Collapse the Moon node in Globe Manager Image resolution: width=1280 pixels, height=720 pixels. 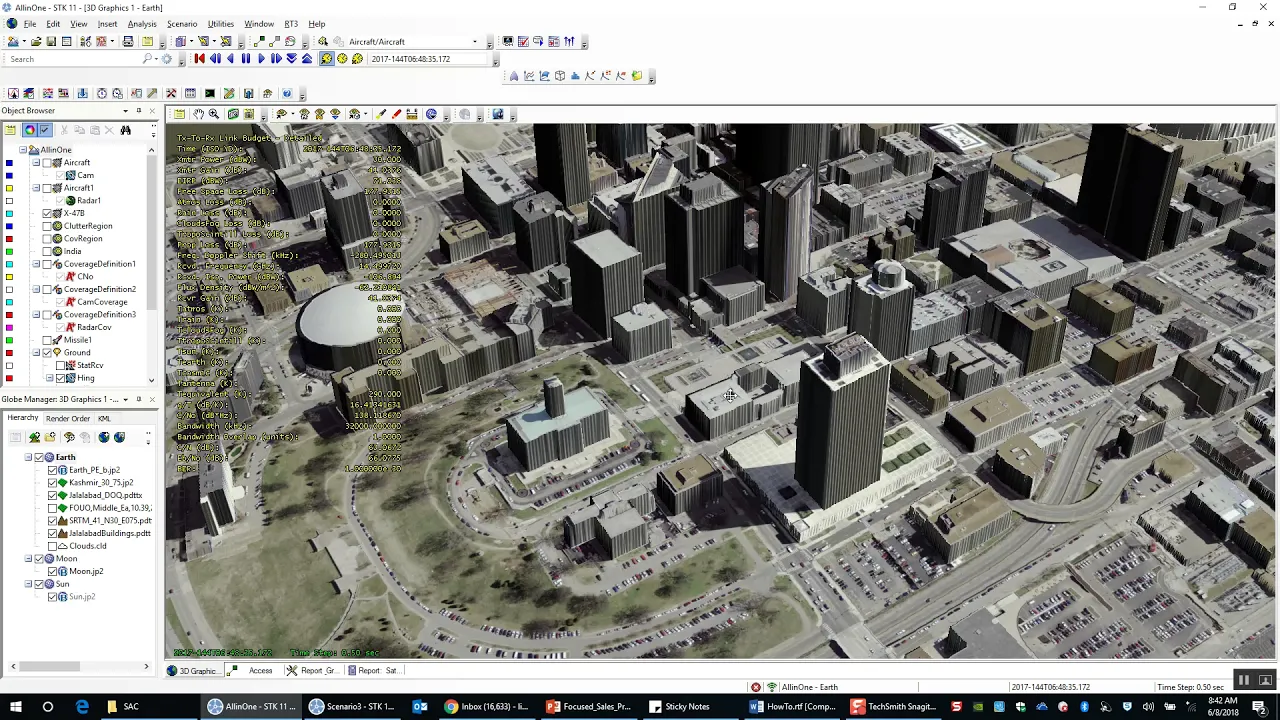point(28,559)
